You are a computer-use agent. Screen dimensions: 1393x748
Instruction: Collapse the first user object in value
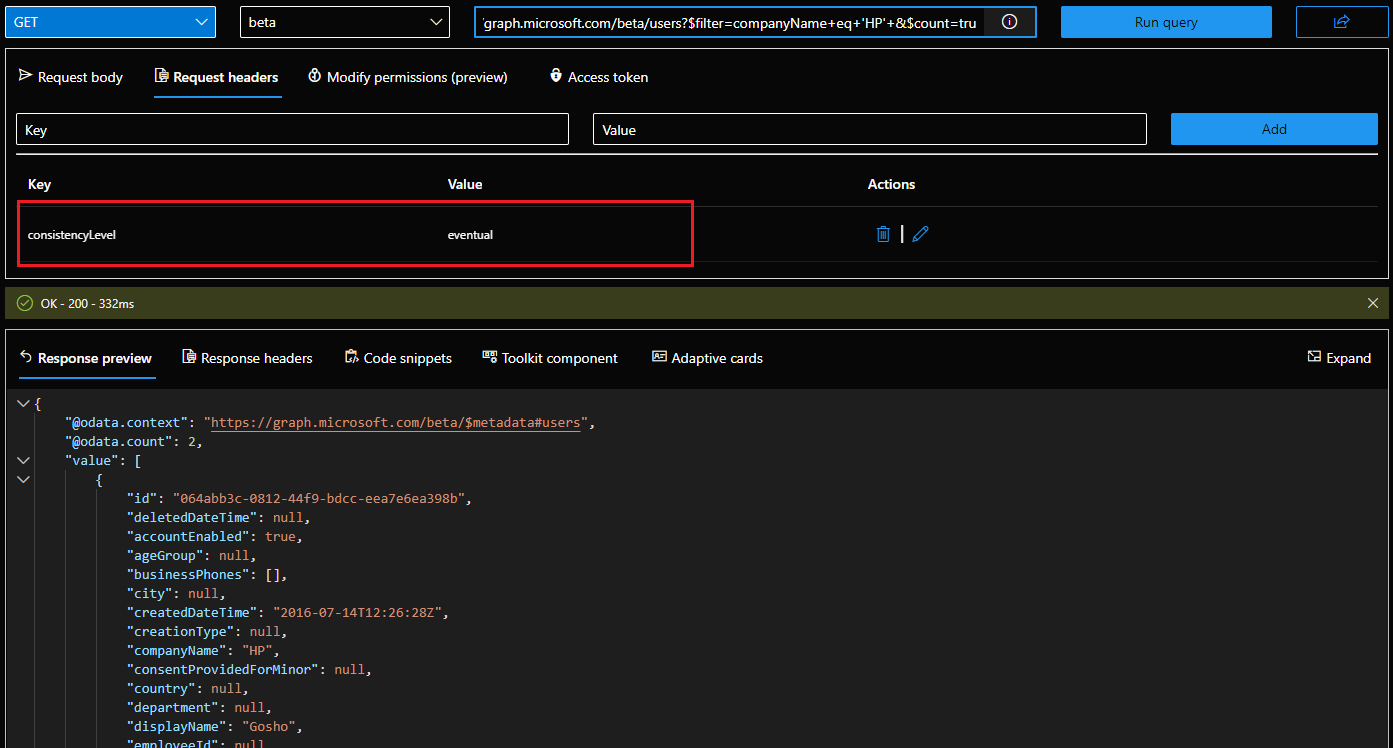click(24, 479)
